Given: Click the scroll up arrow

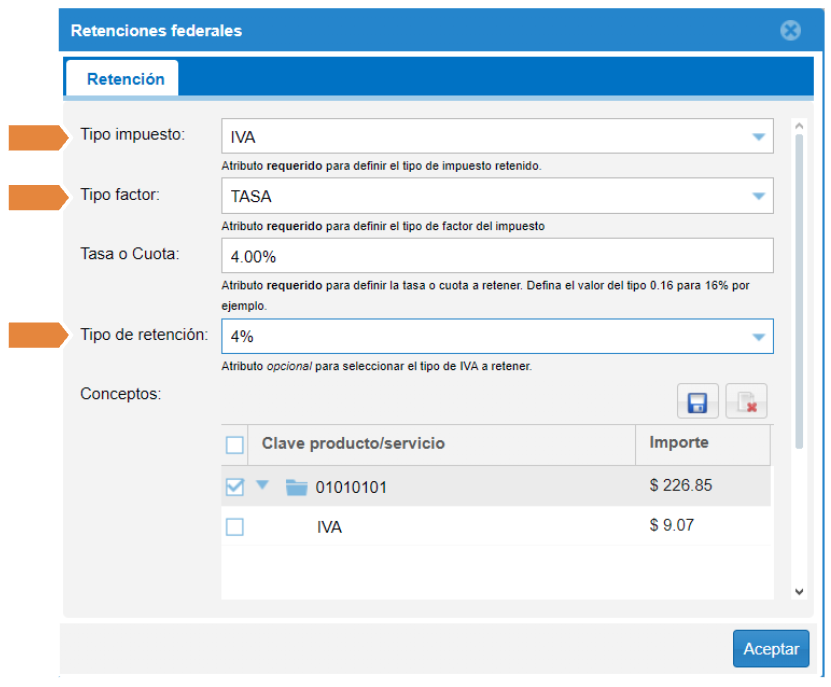Looking at the screenshot, I should coord(798,127).
